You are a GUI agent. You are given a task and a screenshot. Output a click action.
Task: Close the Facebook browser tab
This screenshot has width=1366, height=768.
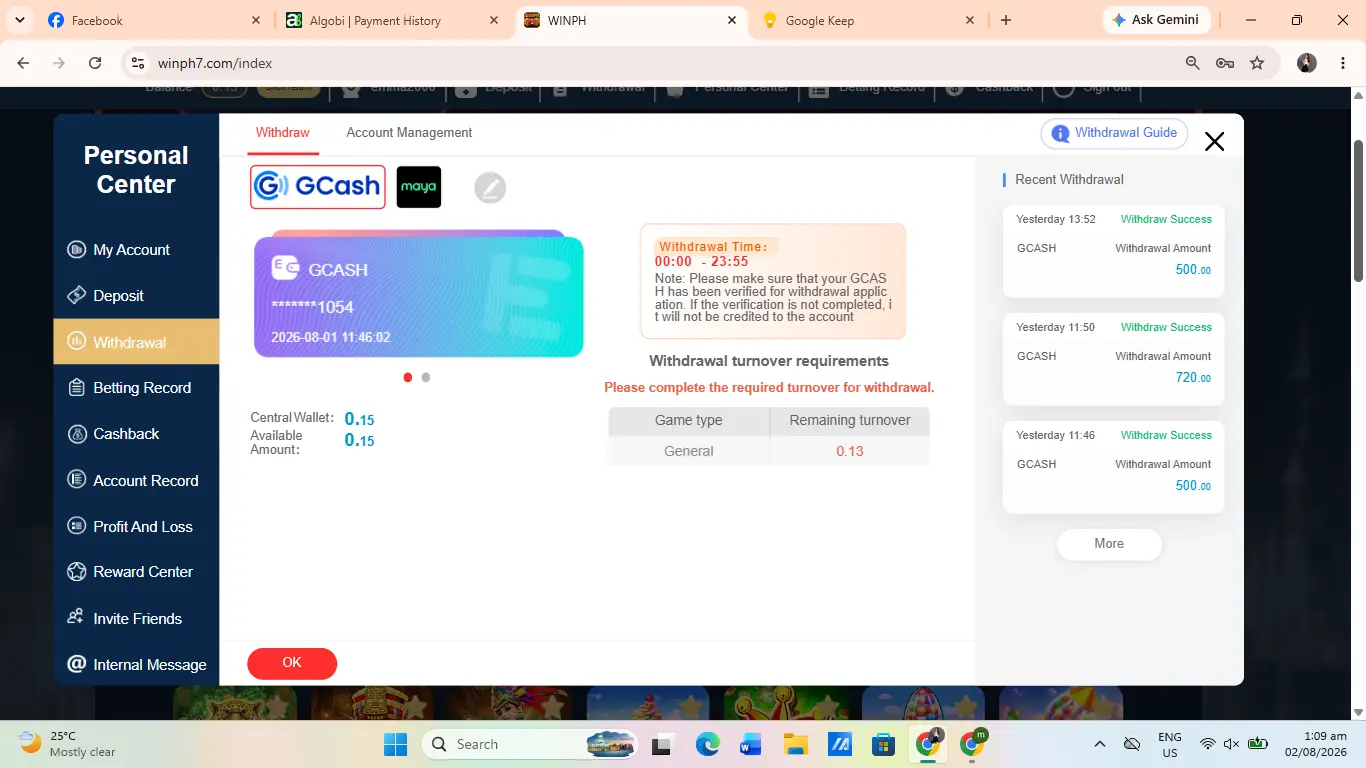pyautogui.click(x=256, y=20)
